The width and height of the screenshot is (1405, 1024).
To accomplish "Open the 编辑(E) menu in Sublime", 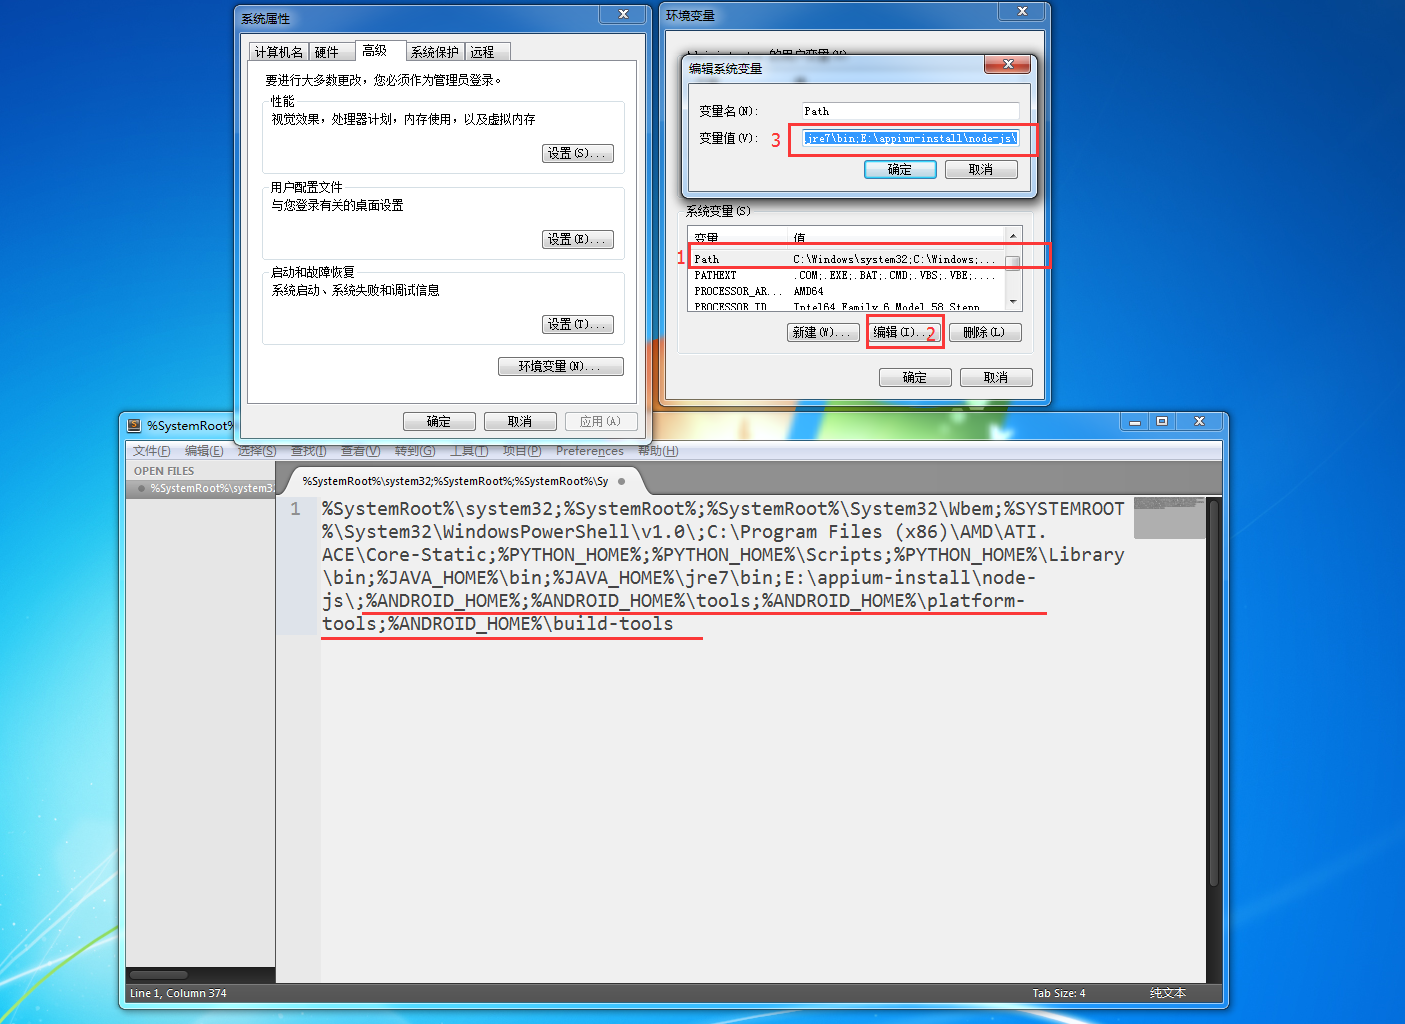I will [204, 451].
